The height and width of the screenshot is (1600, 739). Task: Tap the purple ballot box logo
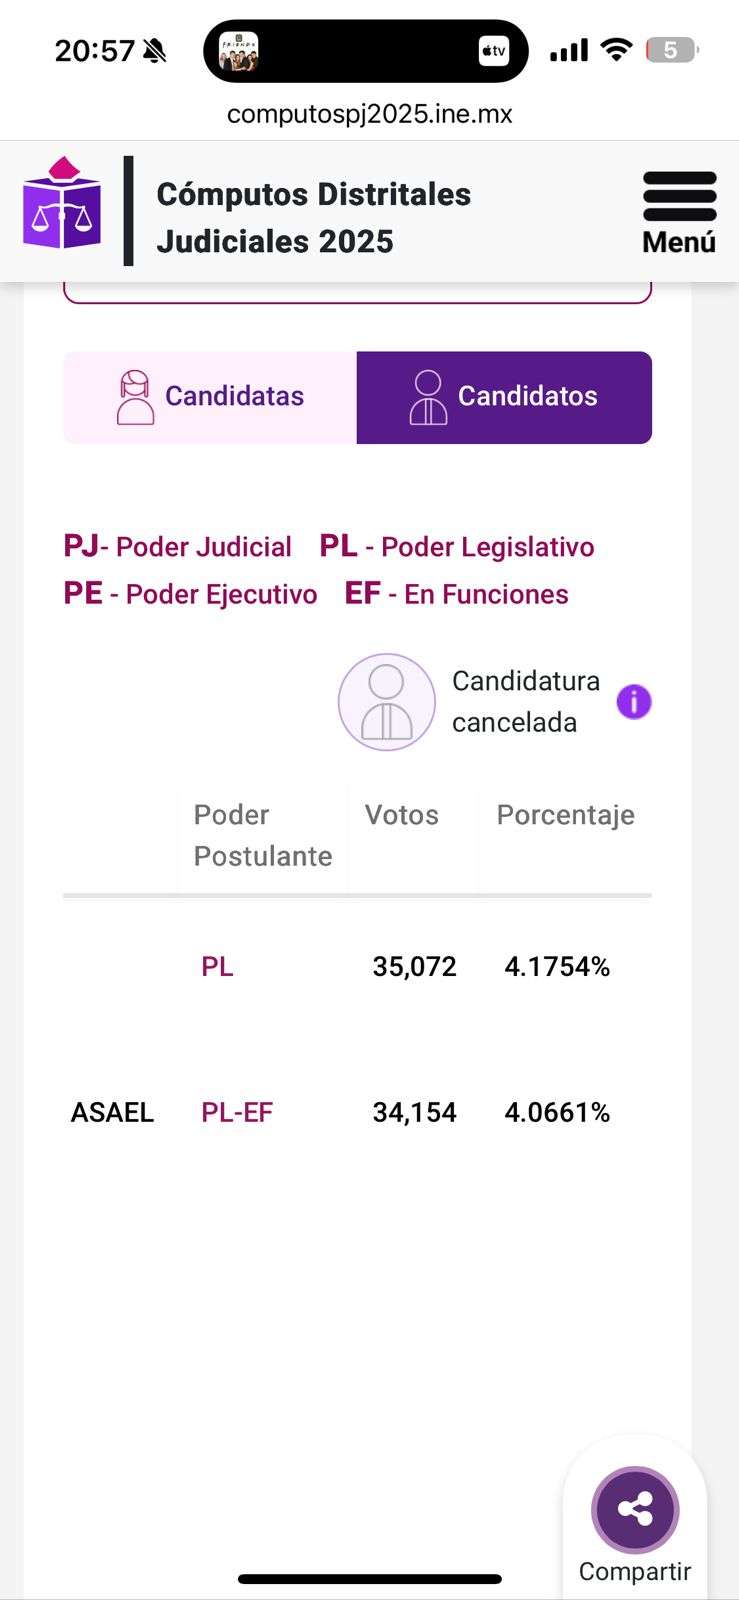tap(62, 204)
